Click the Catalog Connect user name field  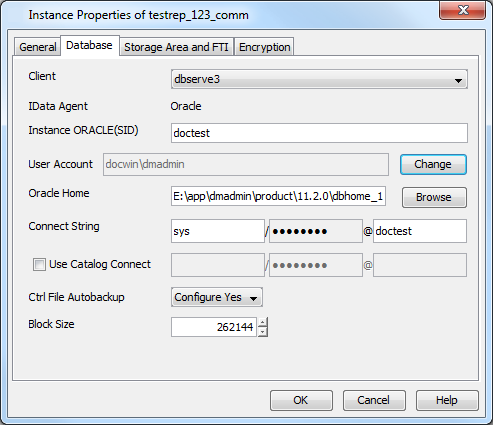(218, 265)
